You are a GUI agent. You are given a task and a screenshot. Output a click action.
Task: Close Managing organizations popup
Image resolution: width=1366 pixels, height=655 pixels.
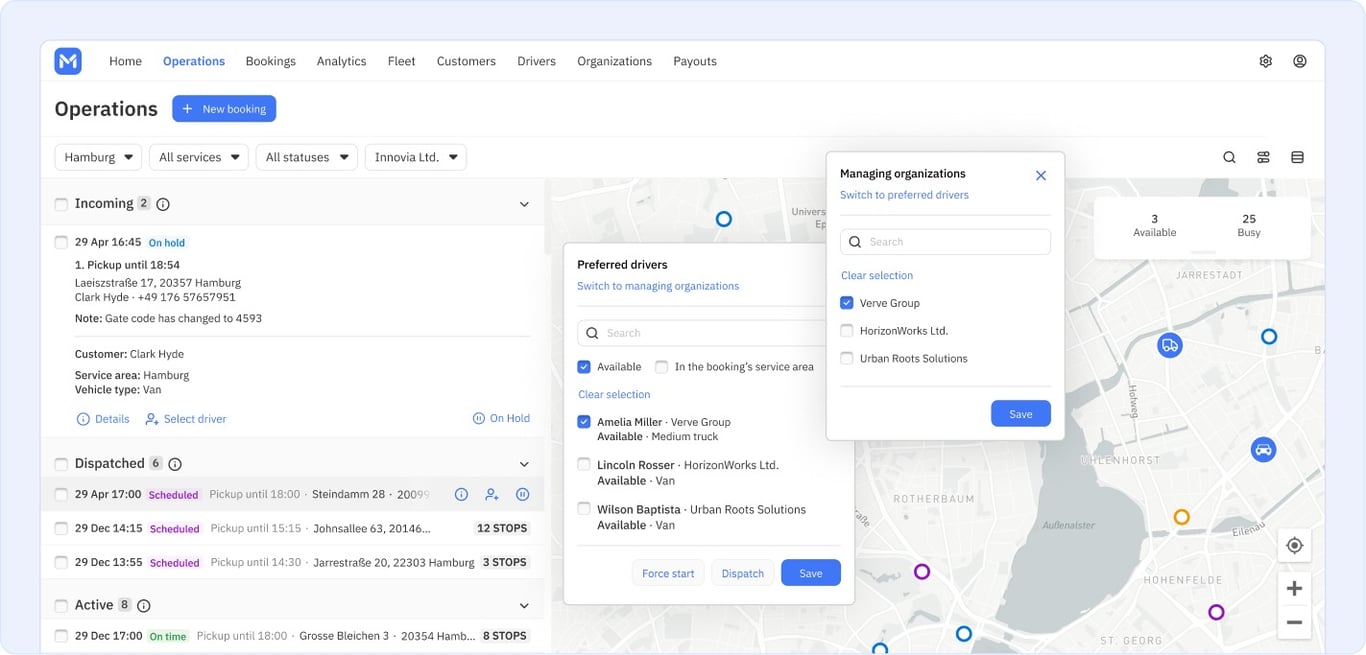click(1041, 175)
